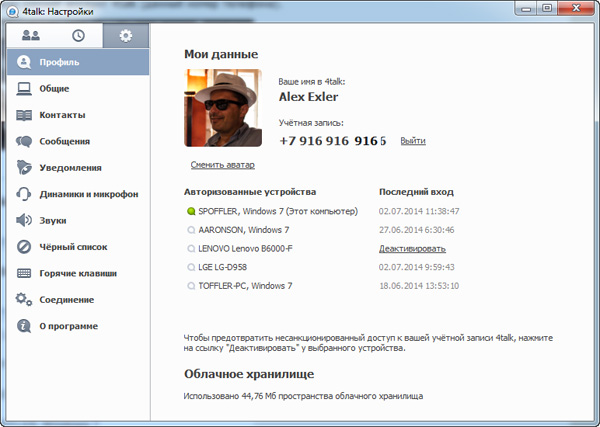
Task: Click the Уведомления bell icon
Action: 24,168
